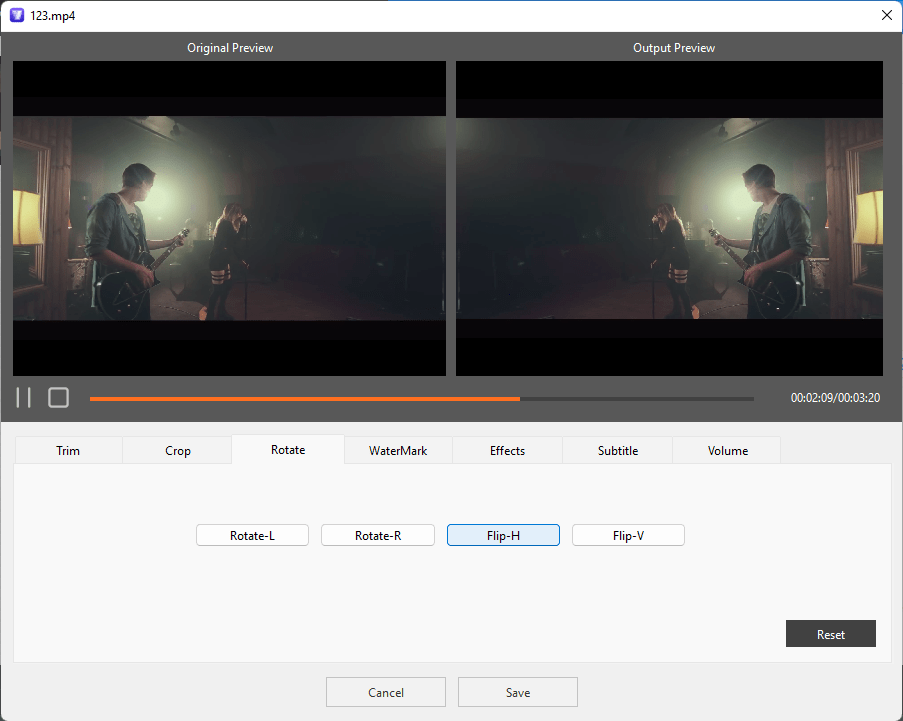Select the Rotate tab
The width and height of the screenshot is (903, 721).
pos(288,449)
